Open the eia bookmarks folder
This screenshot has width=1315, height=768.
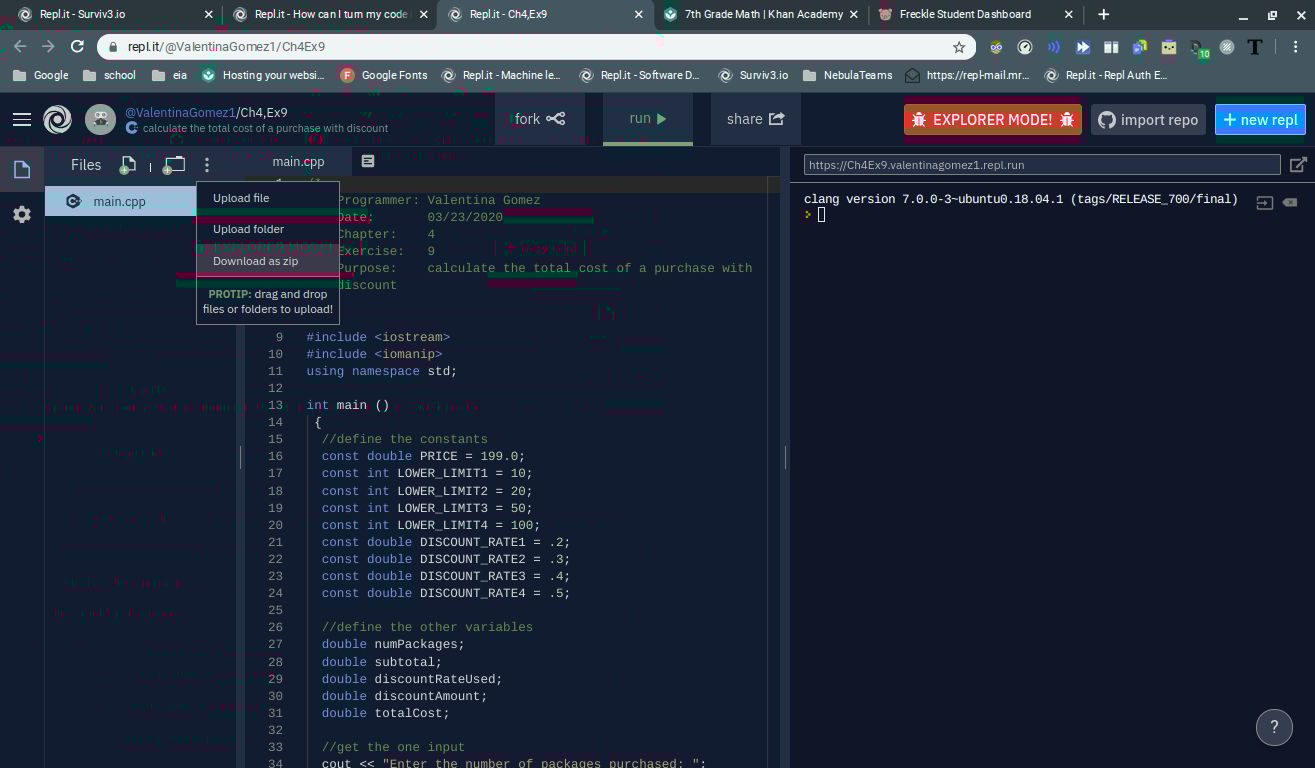(x=169, y=75)
